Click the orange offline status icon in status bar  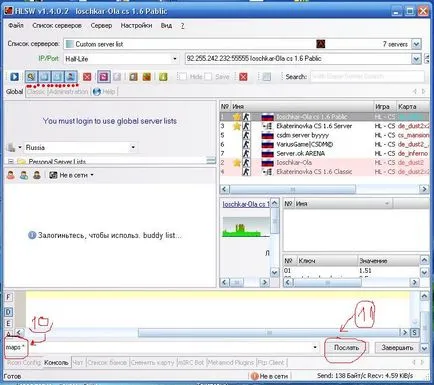coord(254,376)
